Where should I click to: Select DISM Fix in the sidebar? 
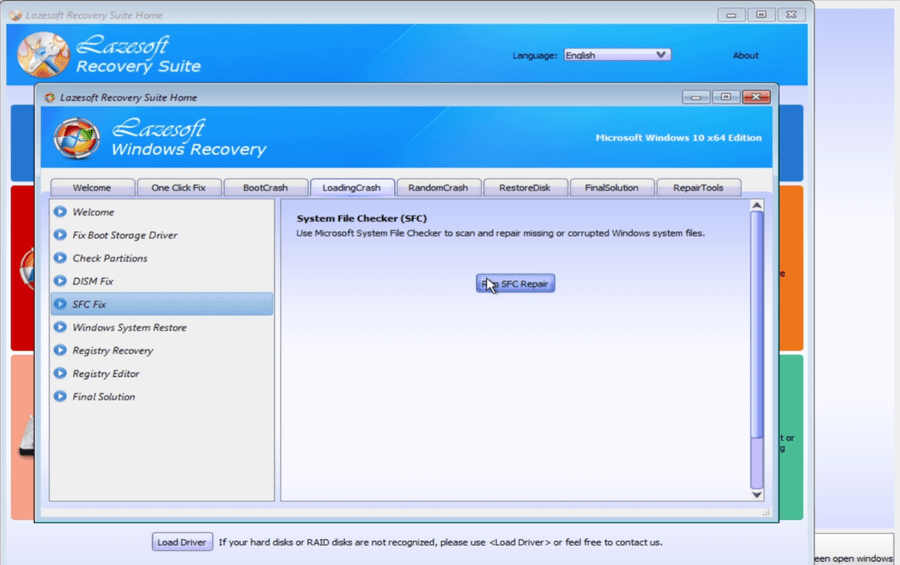pos(162,281)
